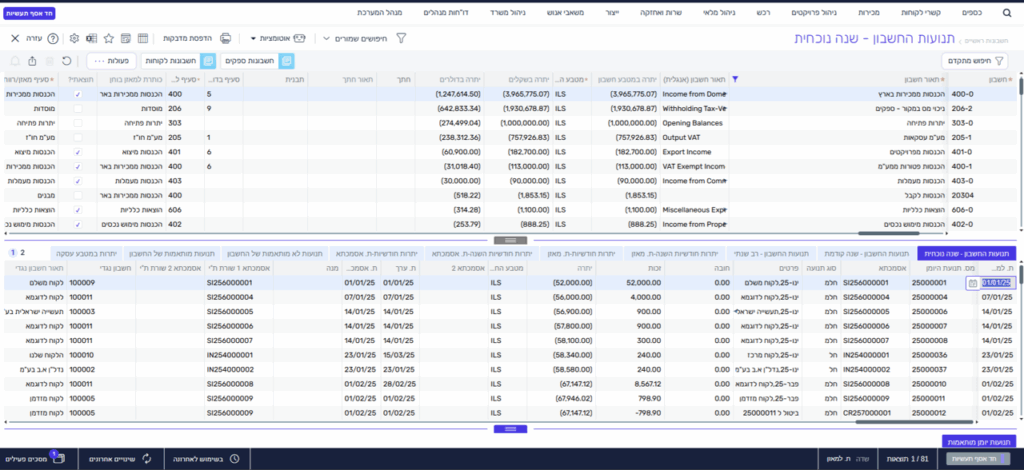Click the notification bell icon
Screen dimensions: 1024x470
click(15, 61)
